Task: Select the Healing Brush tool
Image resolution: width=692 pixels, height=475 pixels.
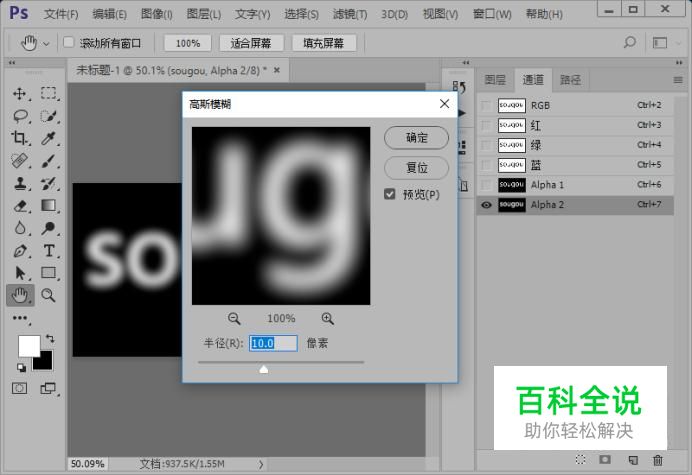Action: click(x=19, y=161)
